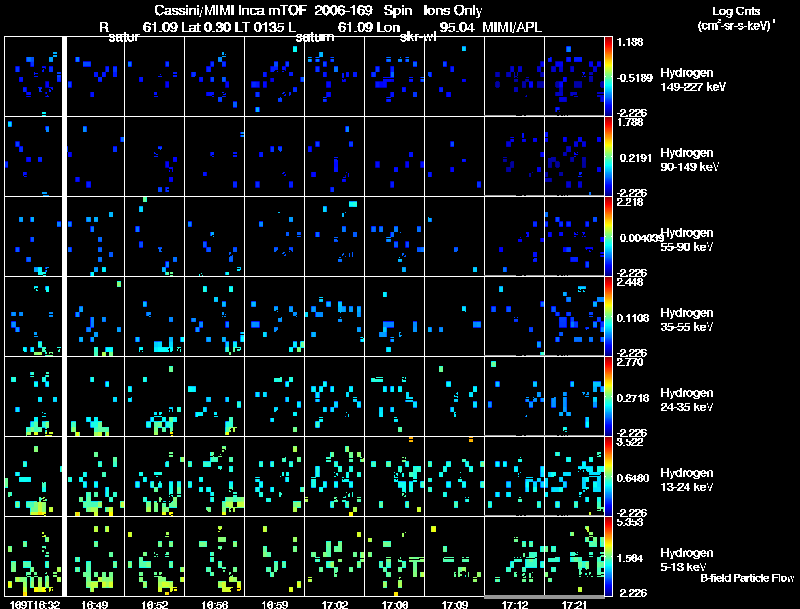
Task: Click the 17:12 time axis label
Action: tap(514, 605)
